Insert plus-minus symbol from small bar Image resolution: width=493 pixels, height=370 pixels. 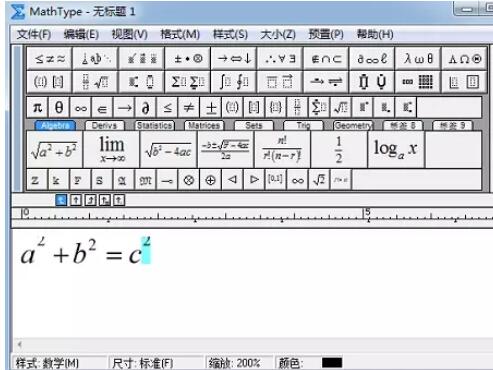click(x=211, y=107)
